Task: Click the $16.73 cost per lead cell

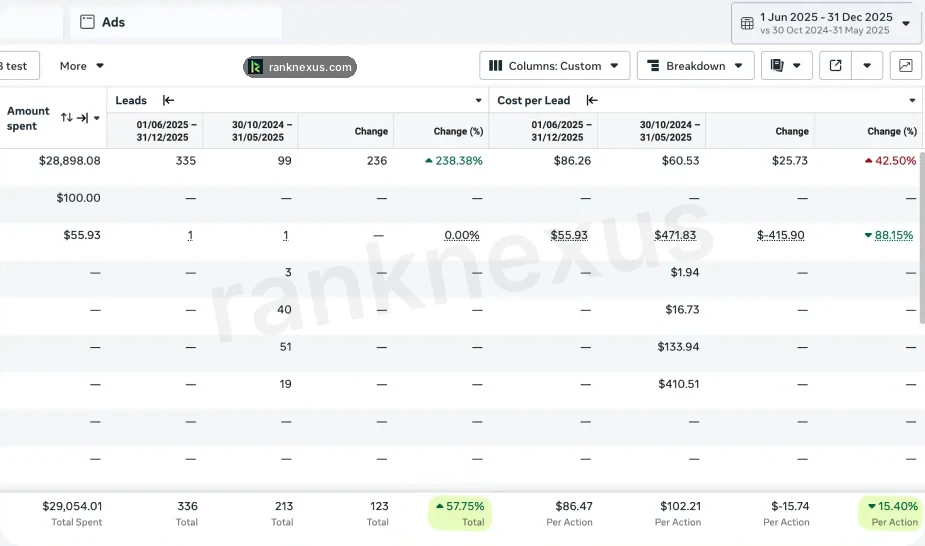Action: (x=682, y=310)
